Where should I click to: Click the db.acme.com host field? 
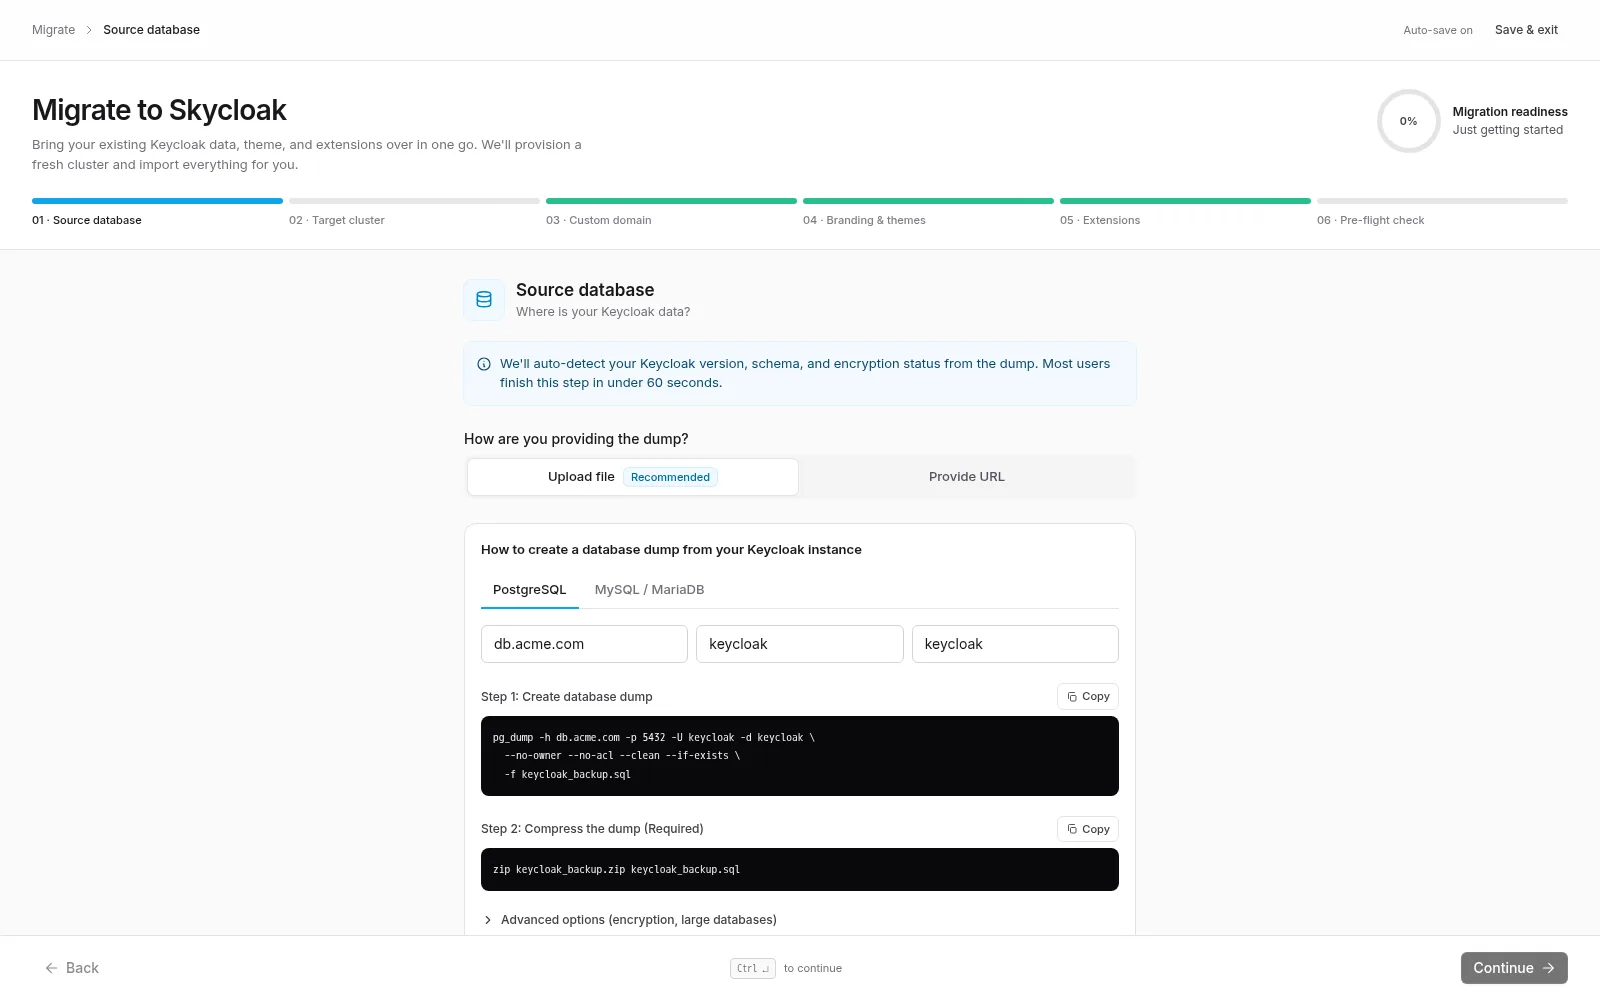click(x=584, y=644)
